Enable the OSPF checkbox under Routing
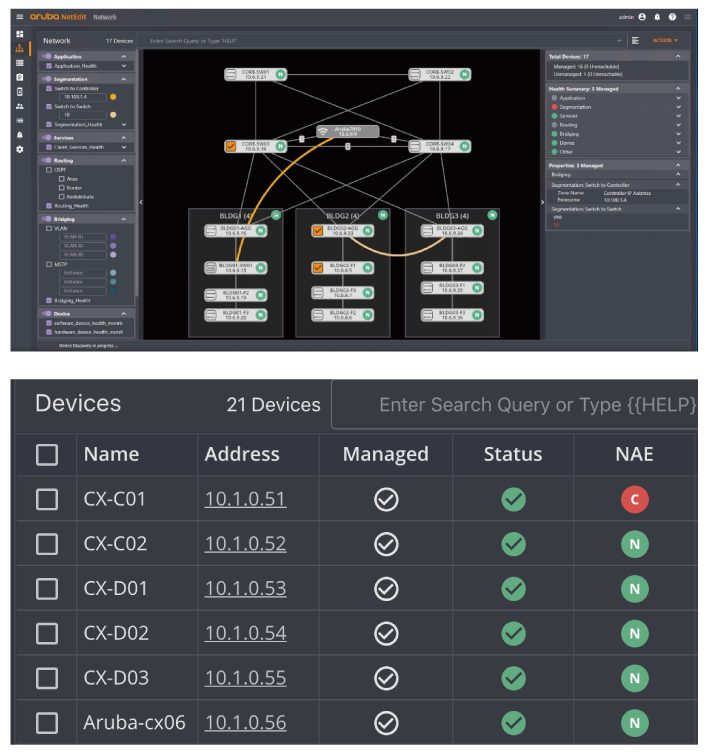Viewport: 710px width, 756px height. 49,170
